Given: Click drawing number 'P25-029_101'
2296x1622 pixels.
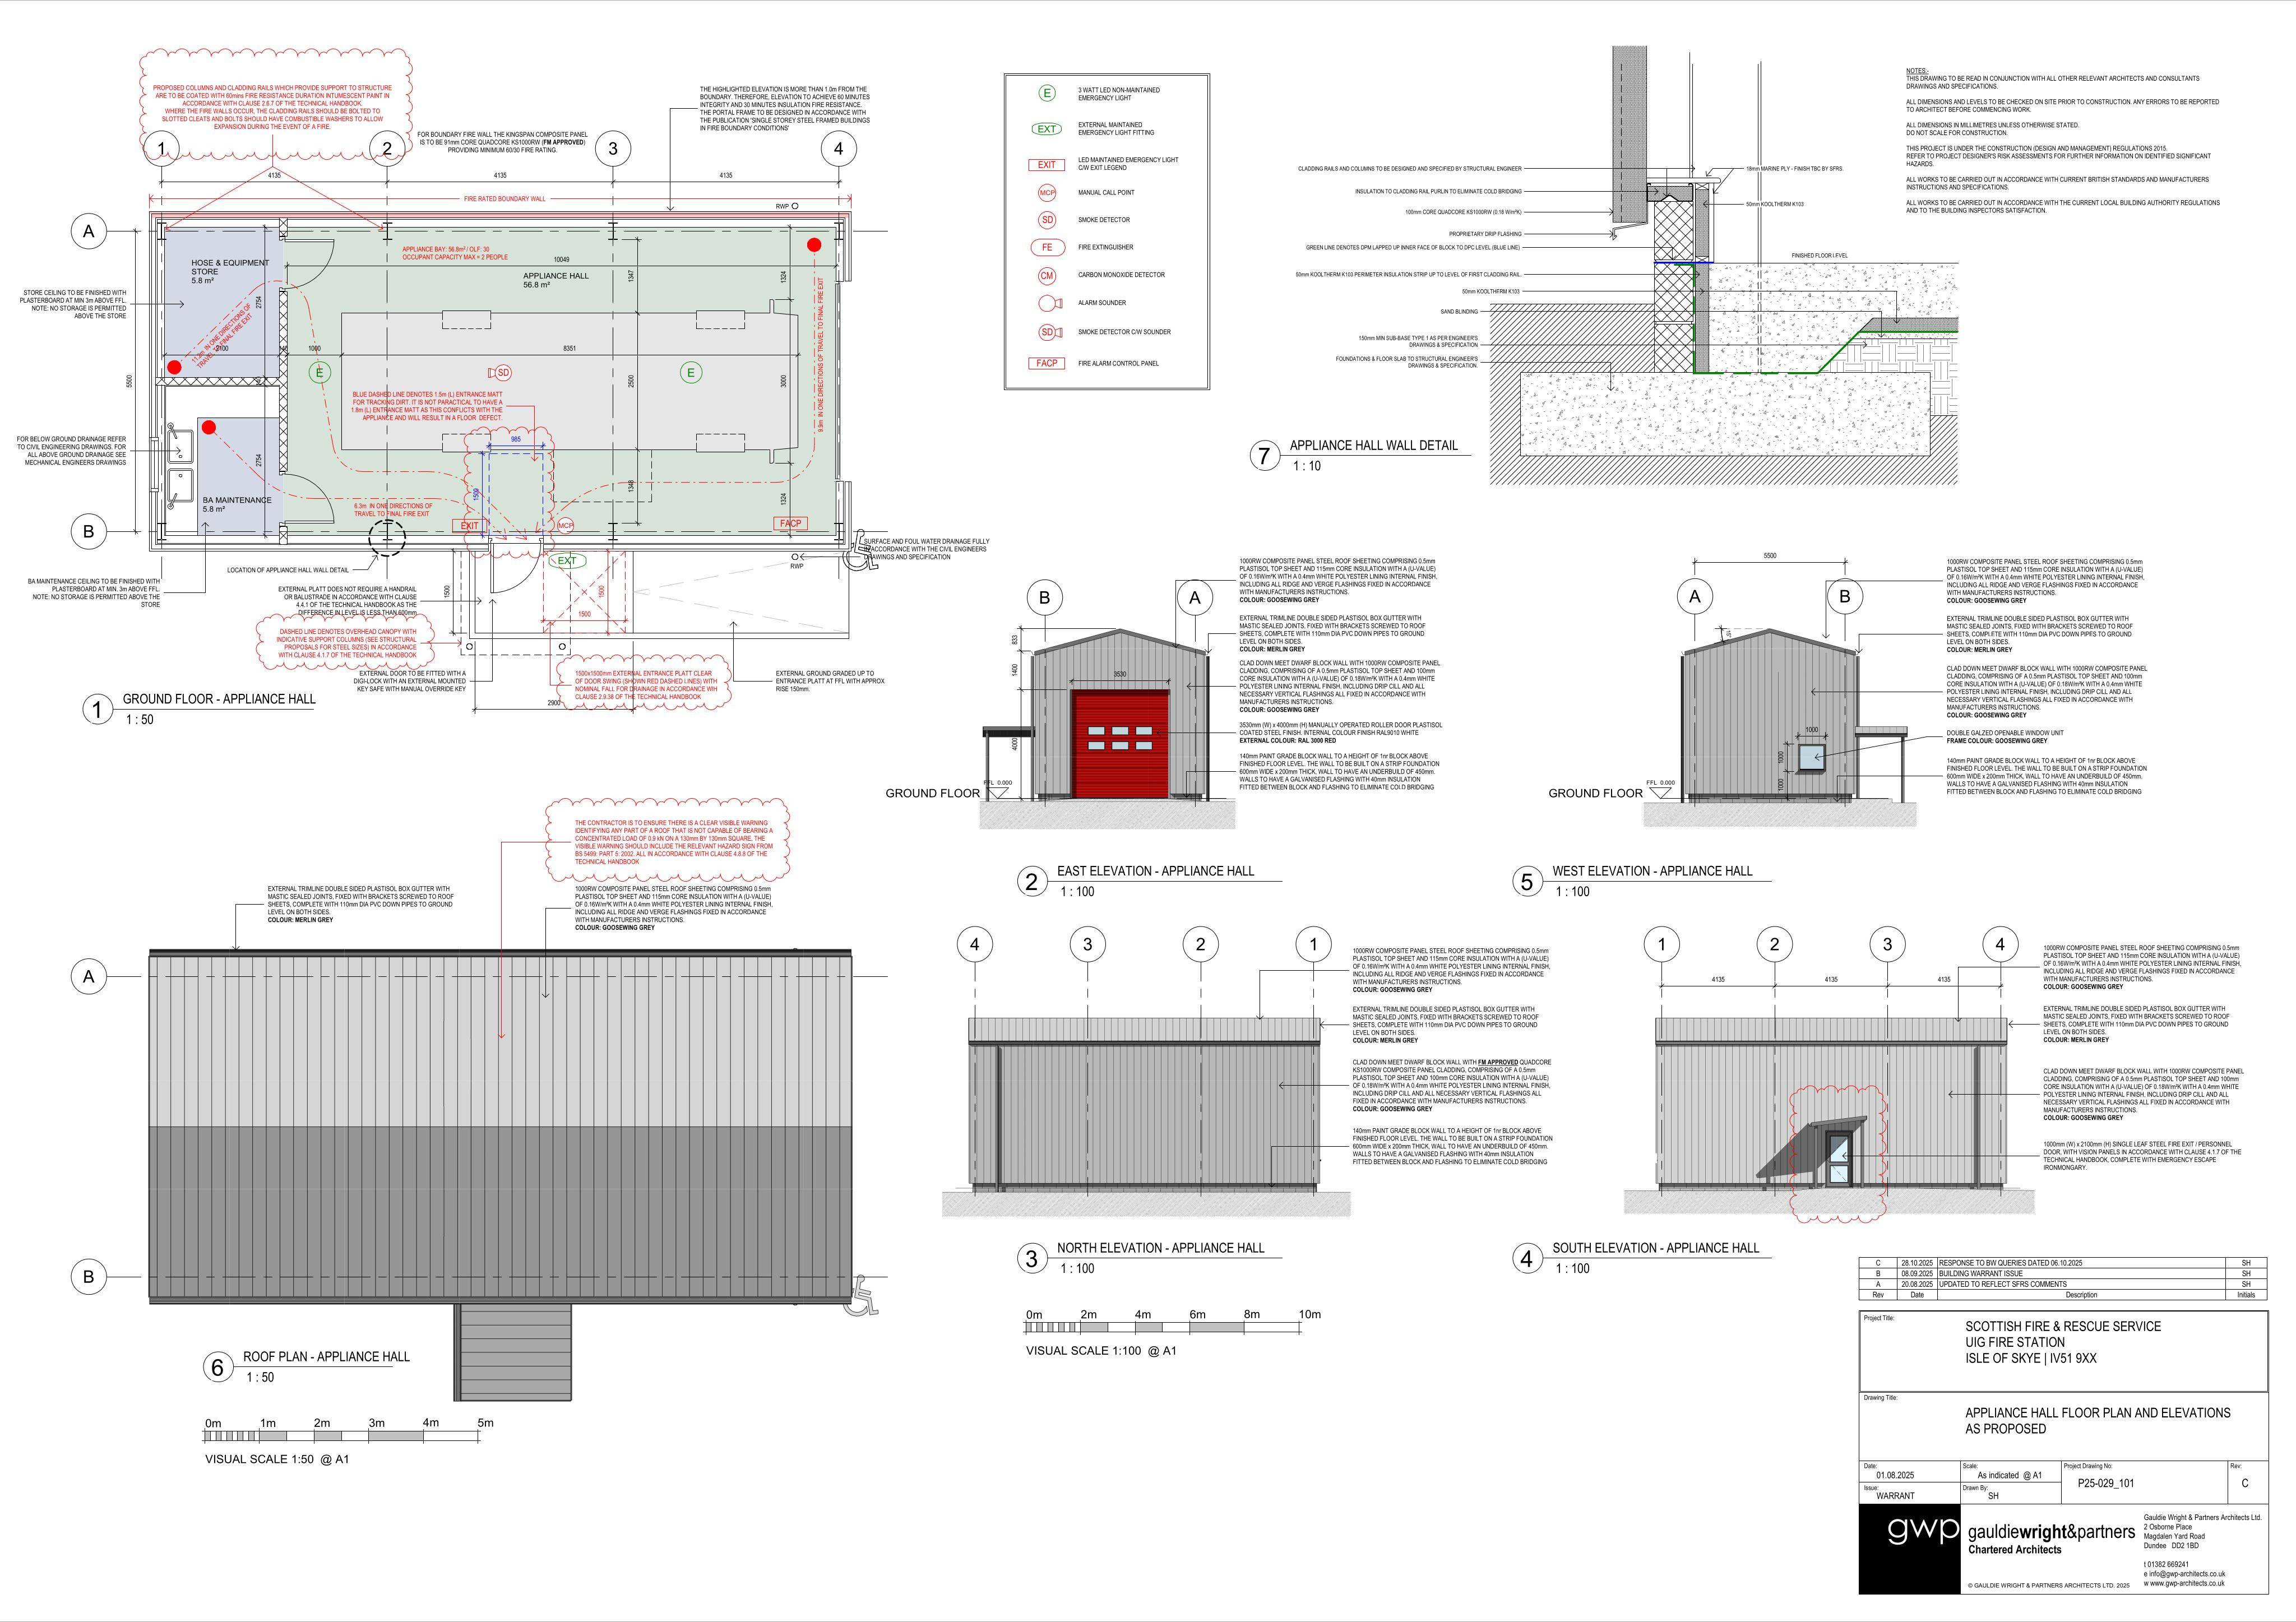Looking at the screenshot, I should 2106,1483.
